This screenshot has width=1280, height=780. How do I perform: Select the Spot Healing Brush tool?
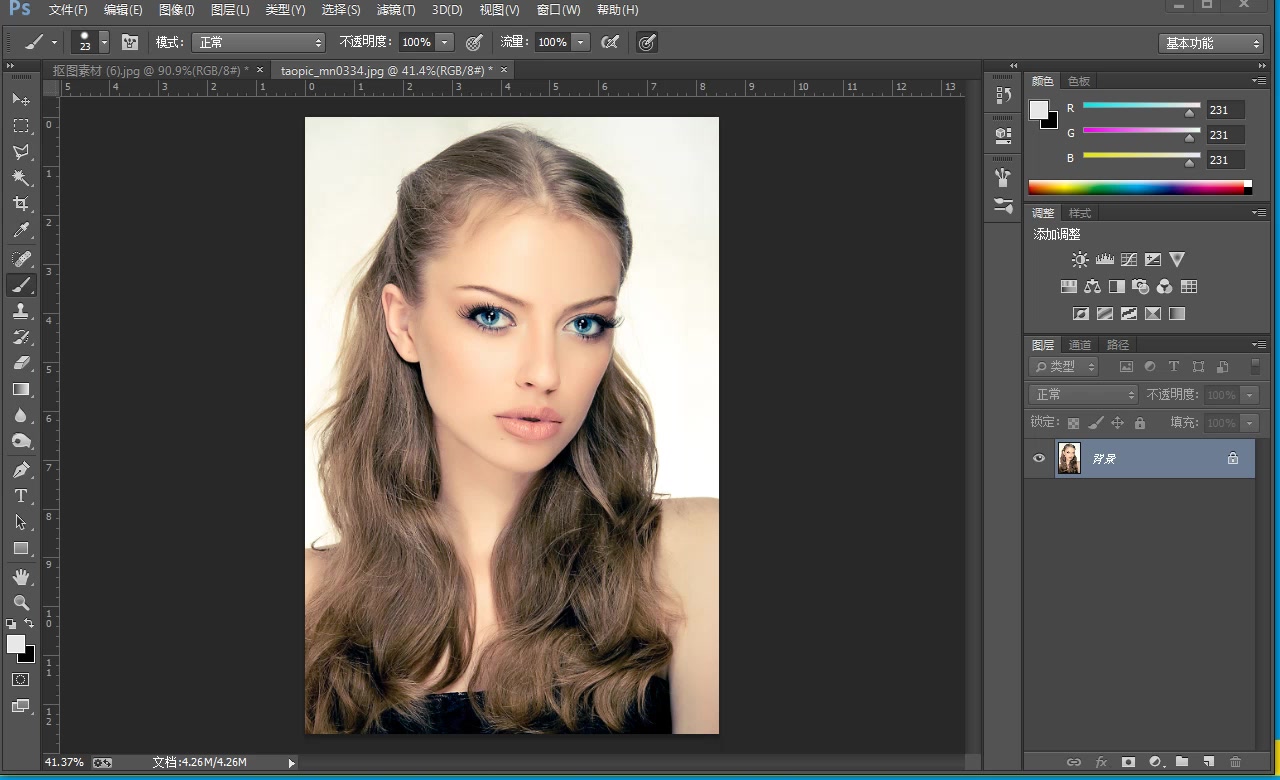point(21,259)
